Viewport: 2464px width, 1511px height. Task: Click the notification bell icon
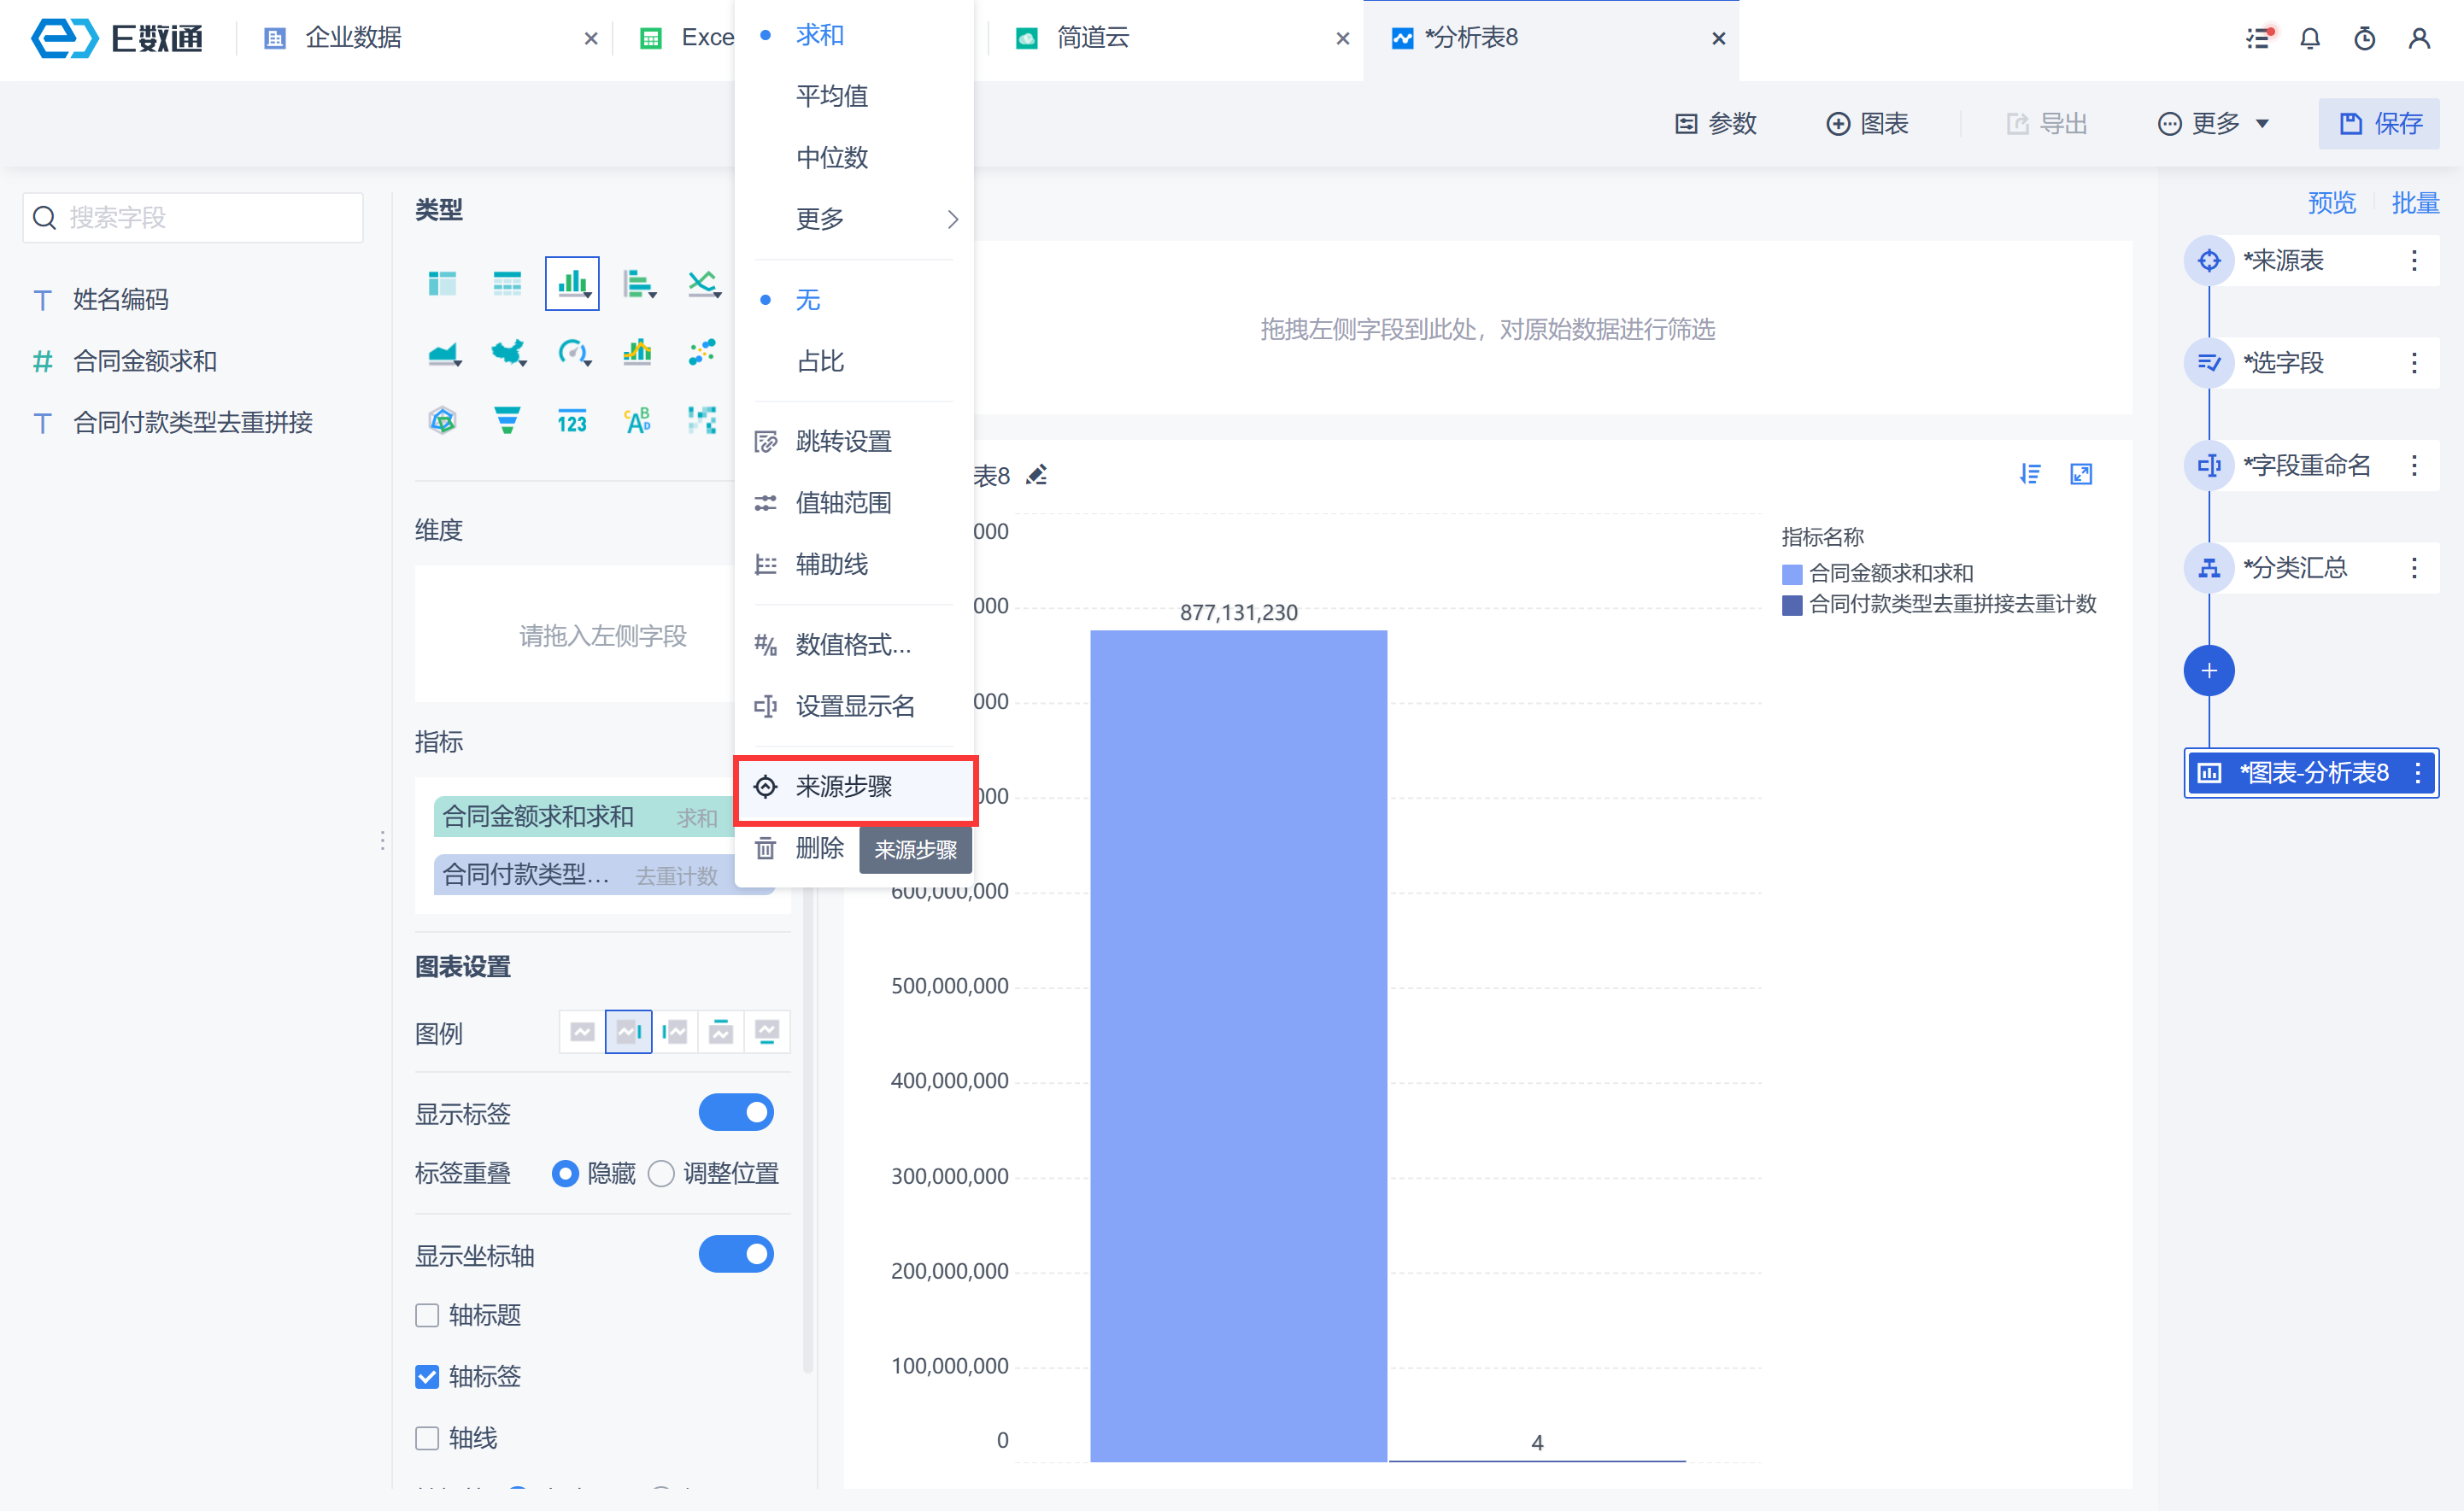pyautogui.click(x=2310, y=38)
